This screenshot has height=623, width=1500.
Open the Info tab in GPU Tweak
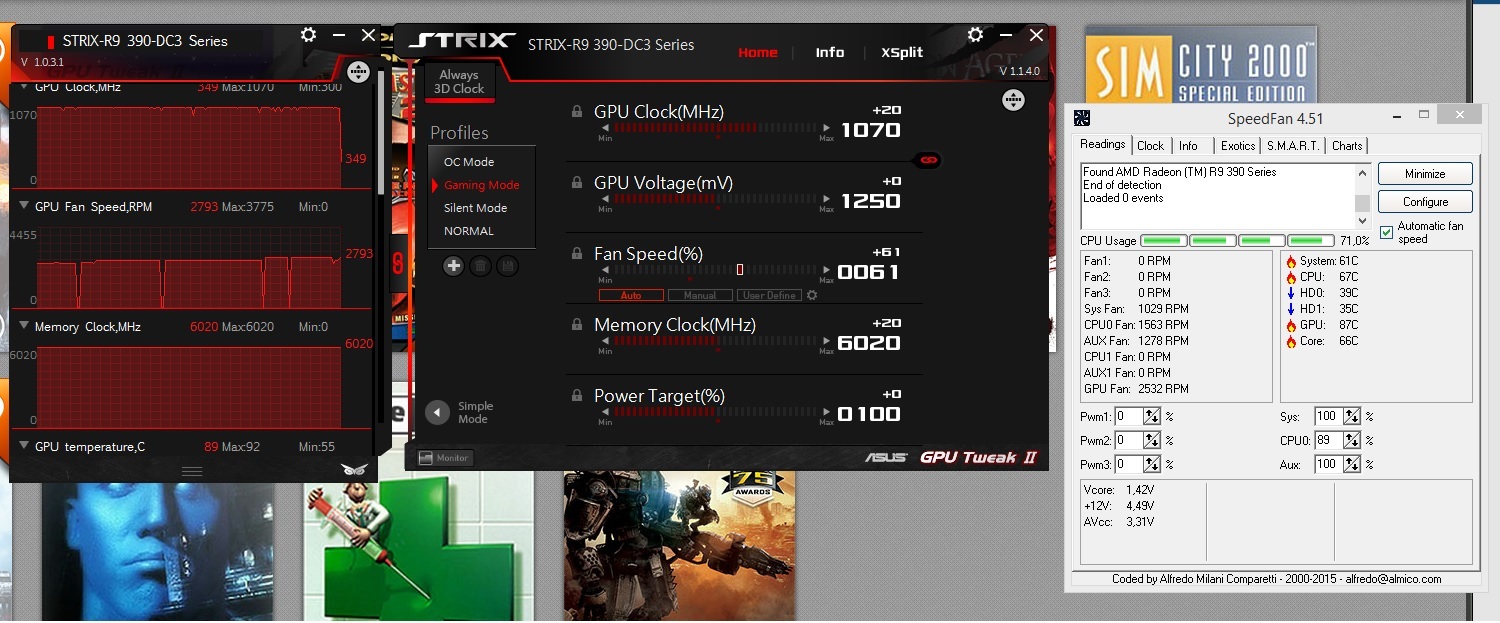pyautogui.click(x=829, y=52)
